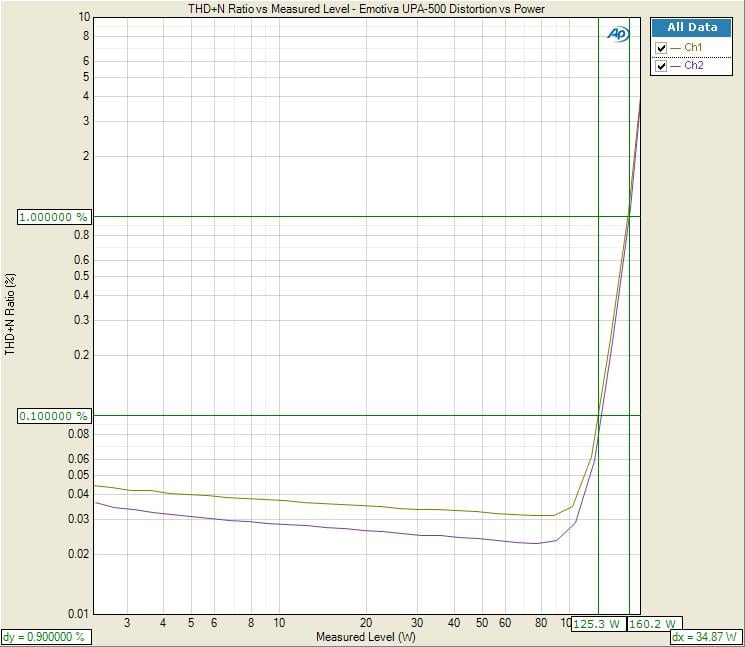Click the dy = 0.900000 % readout
The image size is (745, 647).
coord(44,637)
